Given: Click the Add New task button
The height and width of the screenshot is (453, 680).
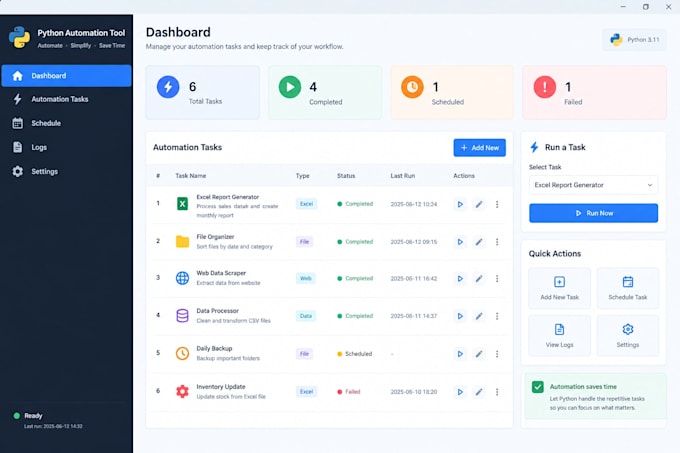Looking at the screenshot, I should click(x=480, y=148).
